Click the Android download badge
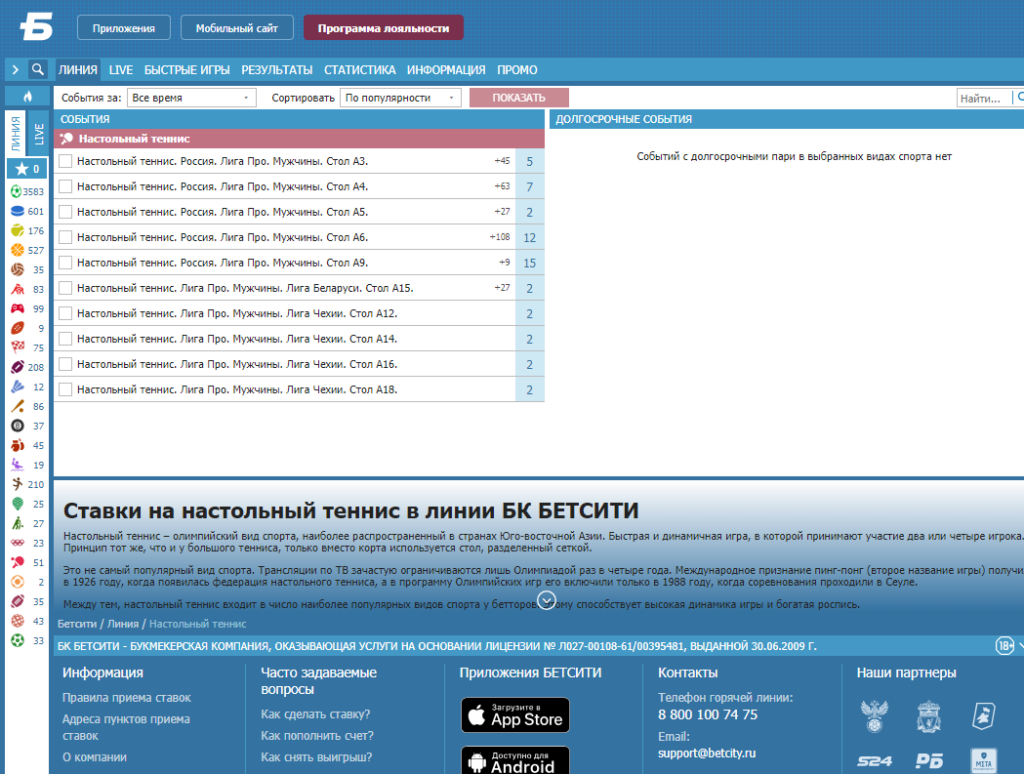Image resolution: width=1024 pixels, height=774 pixels. click(515, 760)
